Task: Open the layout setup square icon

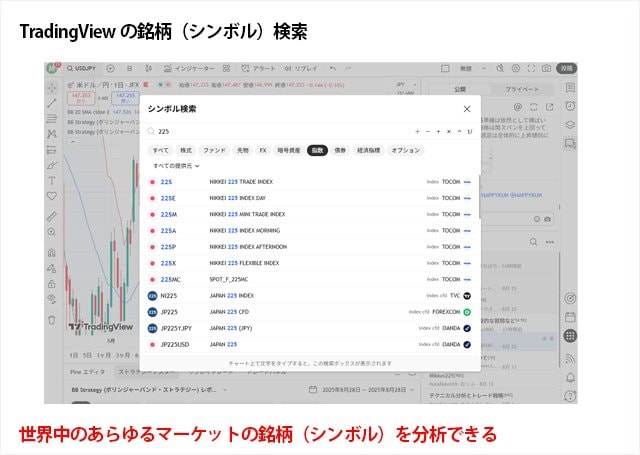Action: pos(445,69)
